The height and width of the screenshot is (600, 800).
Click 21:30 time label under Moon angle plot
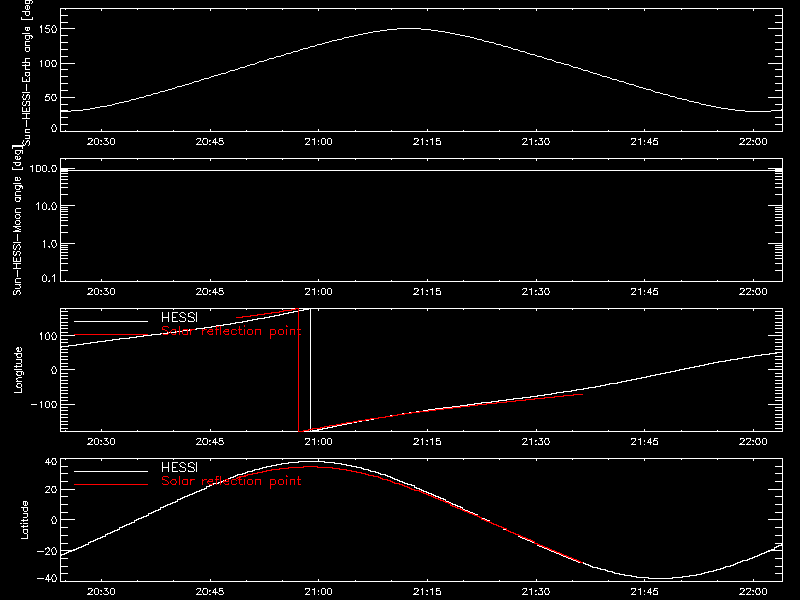click(536, 292)
